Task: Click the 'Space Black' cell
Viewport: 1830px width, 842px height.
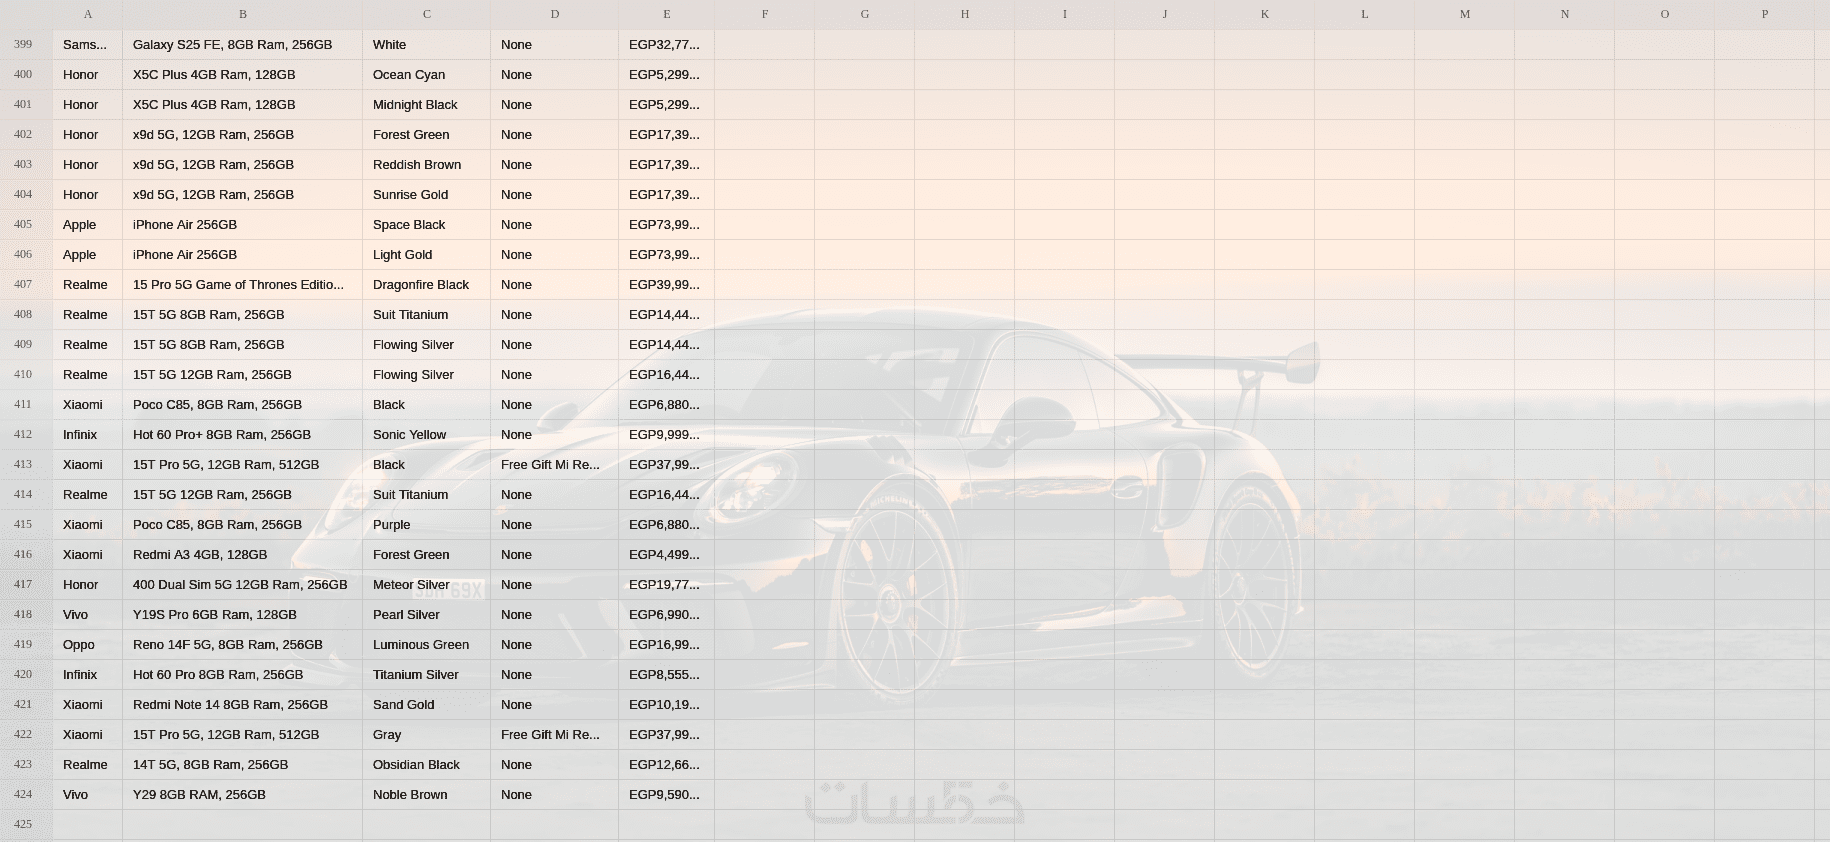Action: click(x=427, y=225)
